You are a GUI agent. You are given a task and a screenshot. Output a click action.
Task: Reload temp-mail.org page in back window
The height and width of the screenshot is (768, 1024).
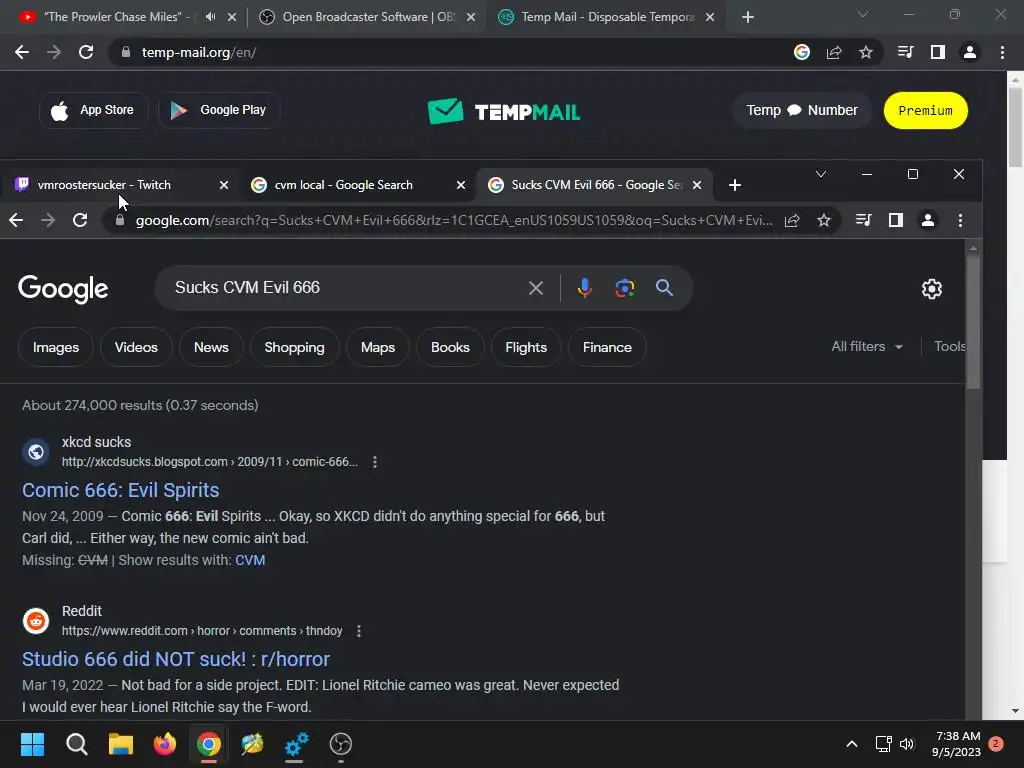click(x=86, y=52)
